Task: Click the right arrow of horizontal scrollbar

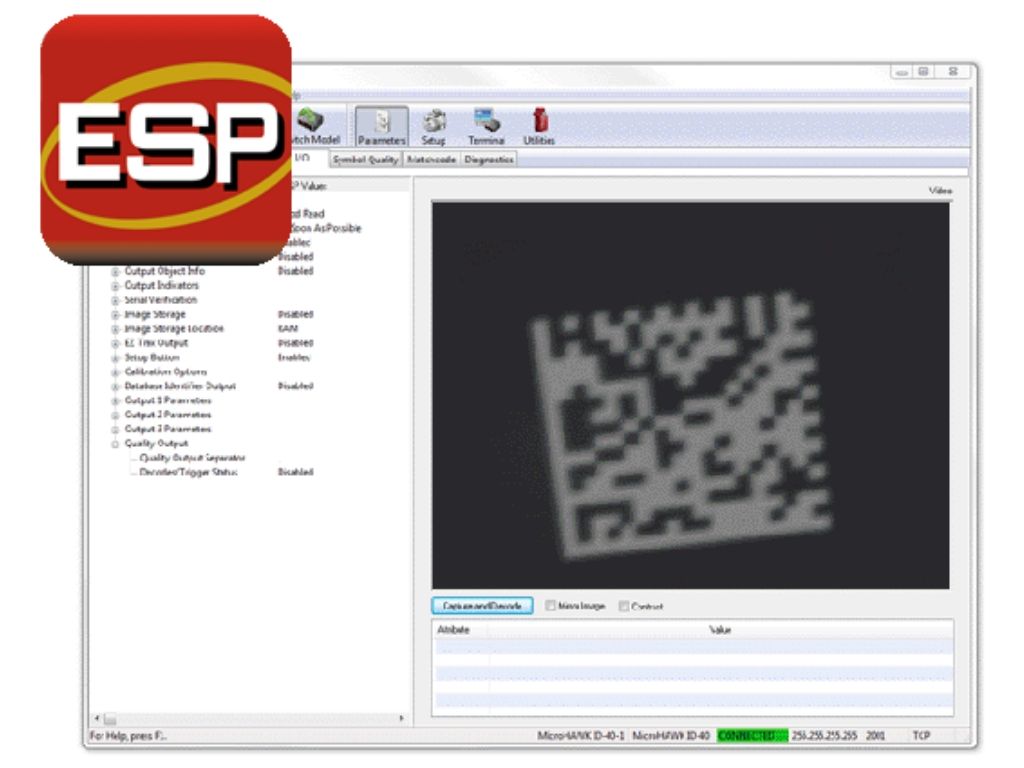Action: pyautogui.click(x=401, y=718)
